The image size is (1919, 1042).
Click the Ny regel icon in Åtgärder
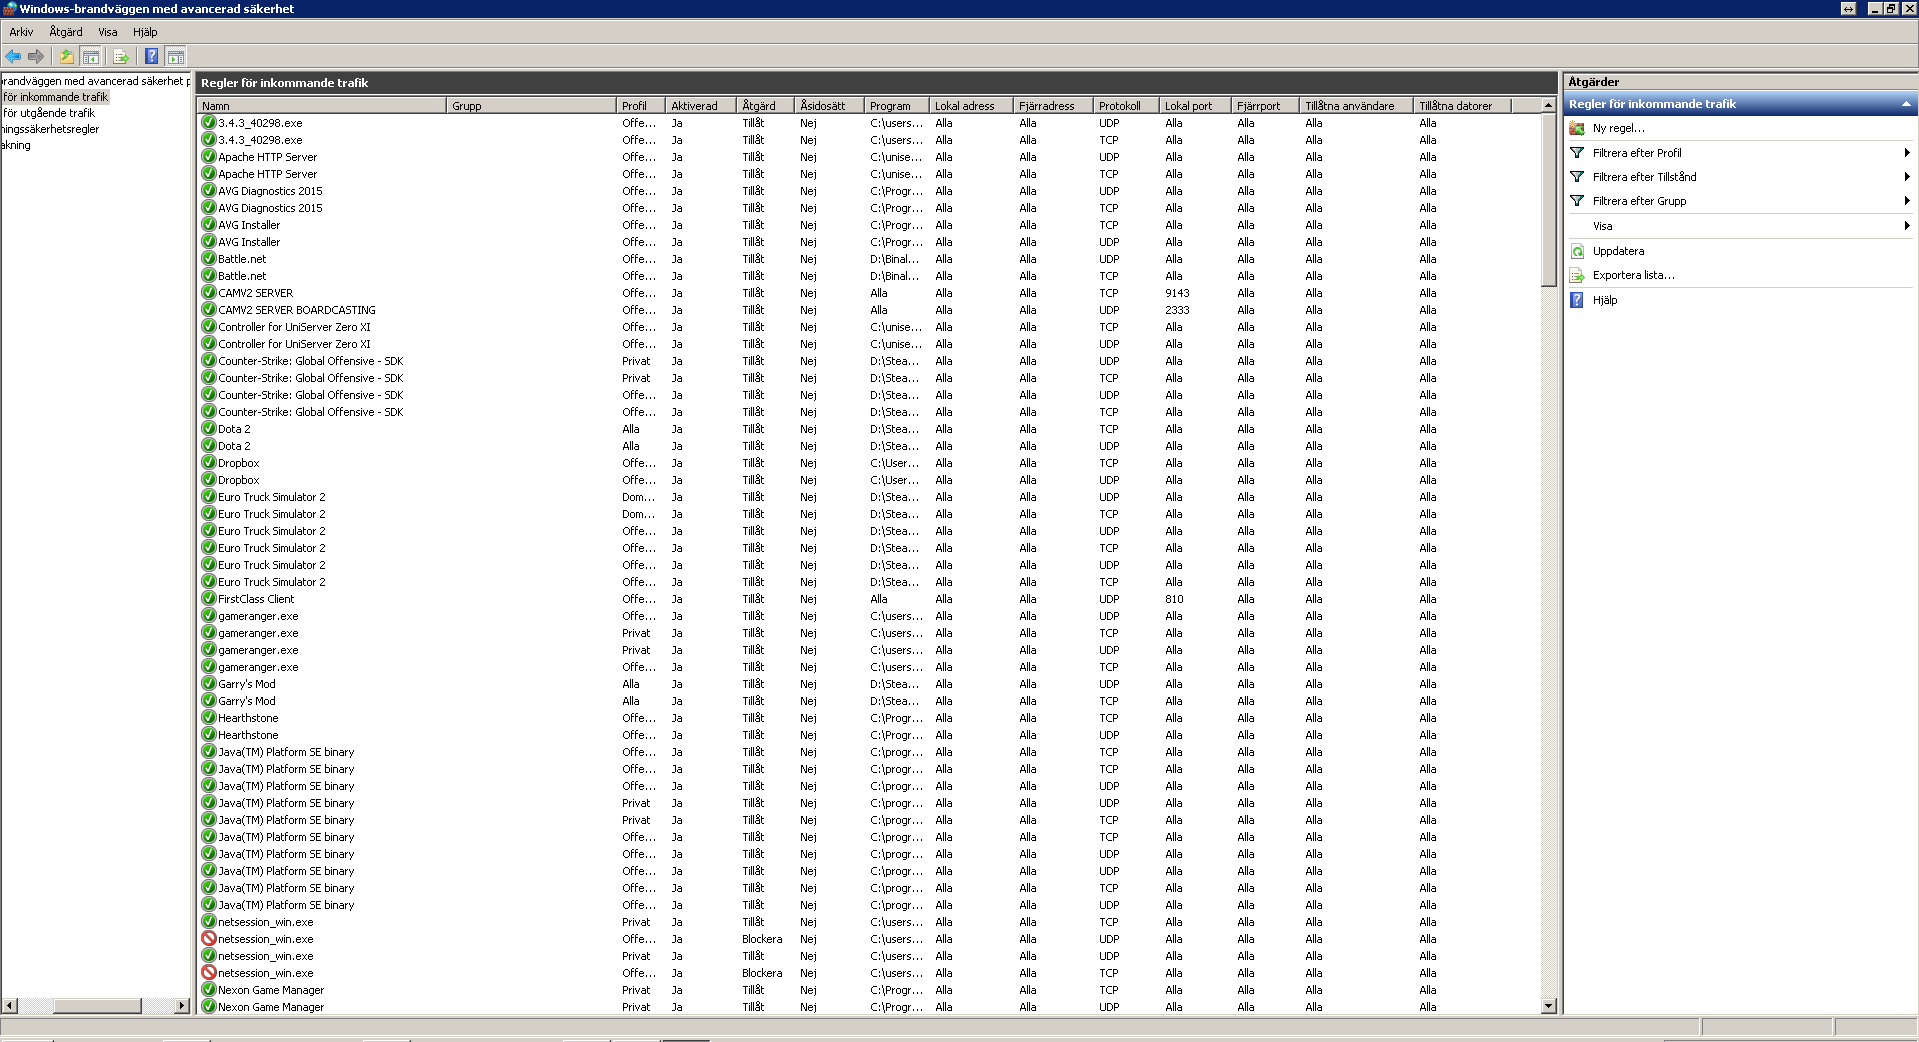pyautogui.click(x=1577, y=128)
